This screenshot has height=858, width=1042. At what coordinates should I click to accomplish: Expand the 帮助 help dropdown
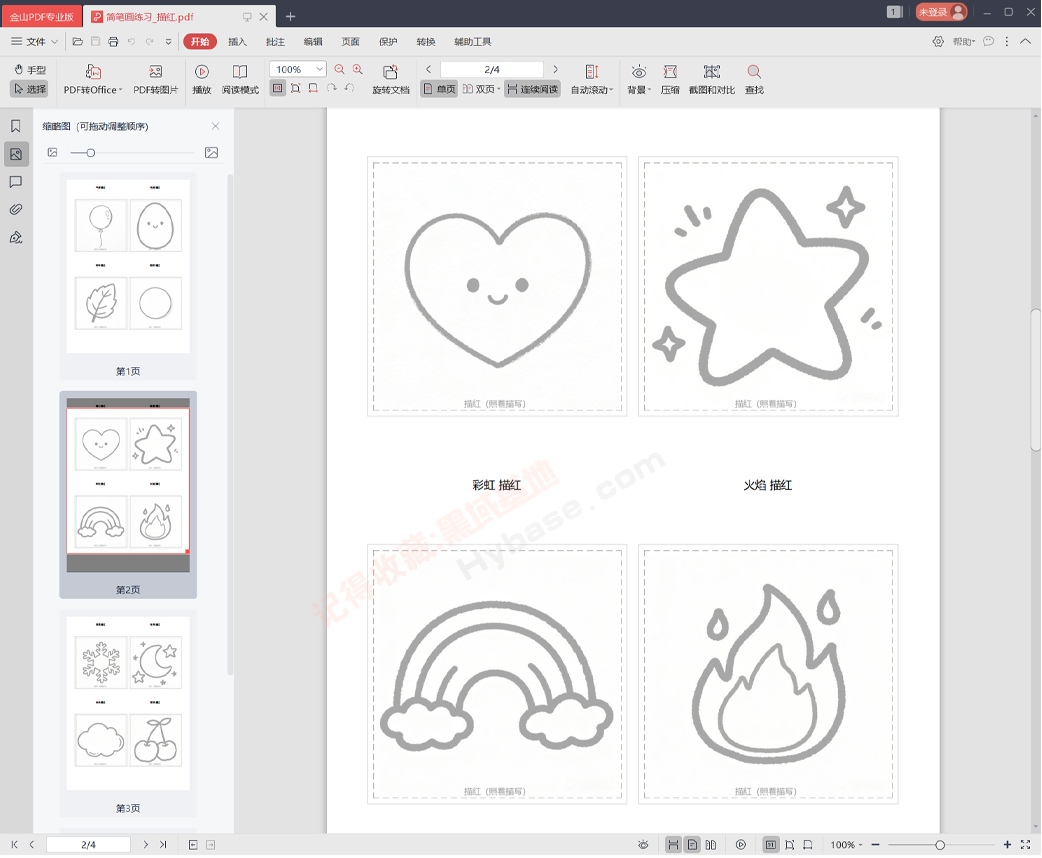click(x=964, y=42)
